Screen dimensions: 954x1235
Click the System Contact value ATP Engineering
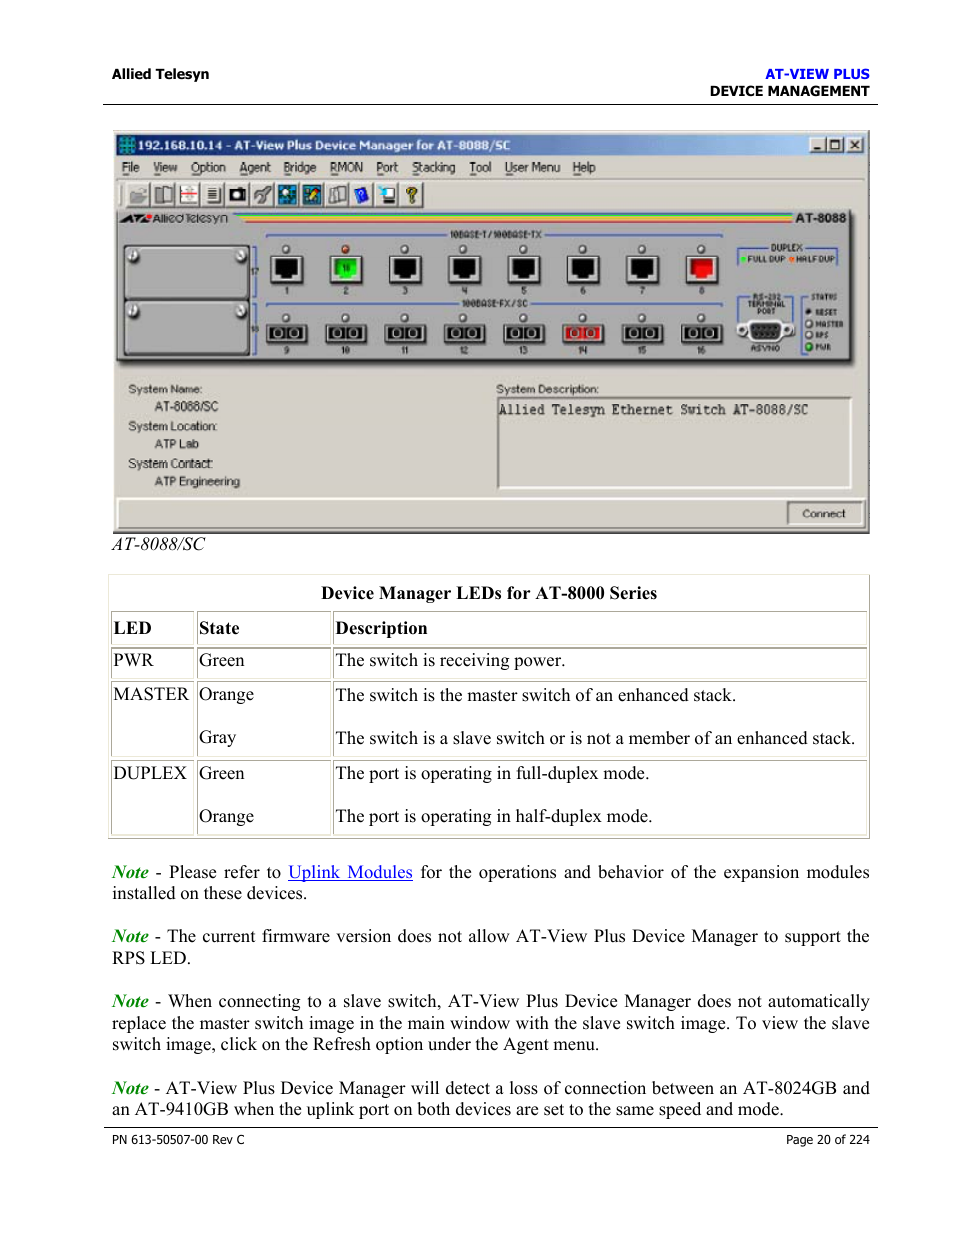coord(197,482)
